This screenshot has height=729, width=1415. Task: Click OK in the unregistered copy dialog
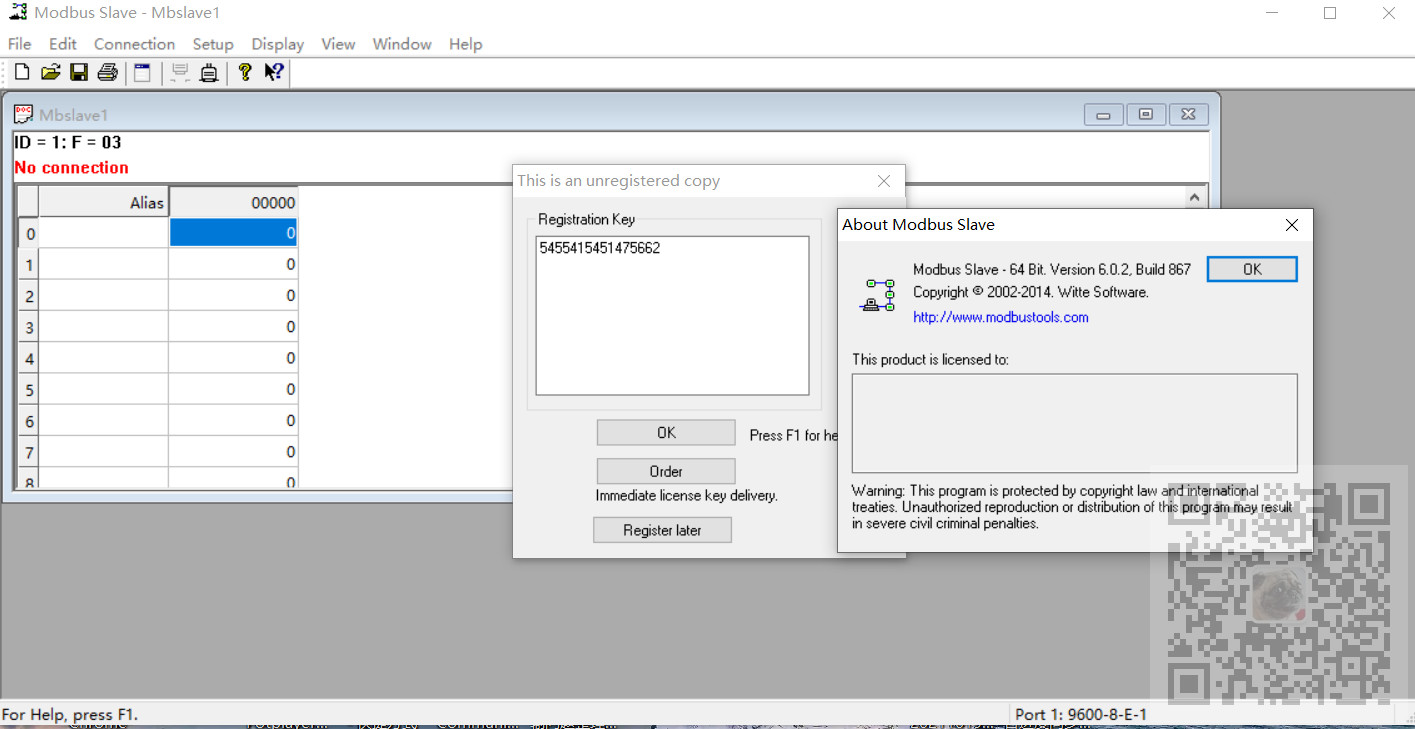[x=666, y=432]
